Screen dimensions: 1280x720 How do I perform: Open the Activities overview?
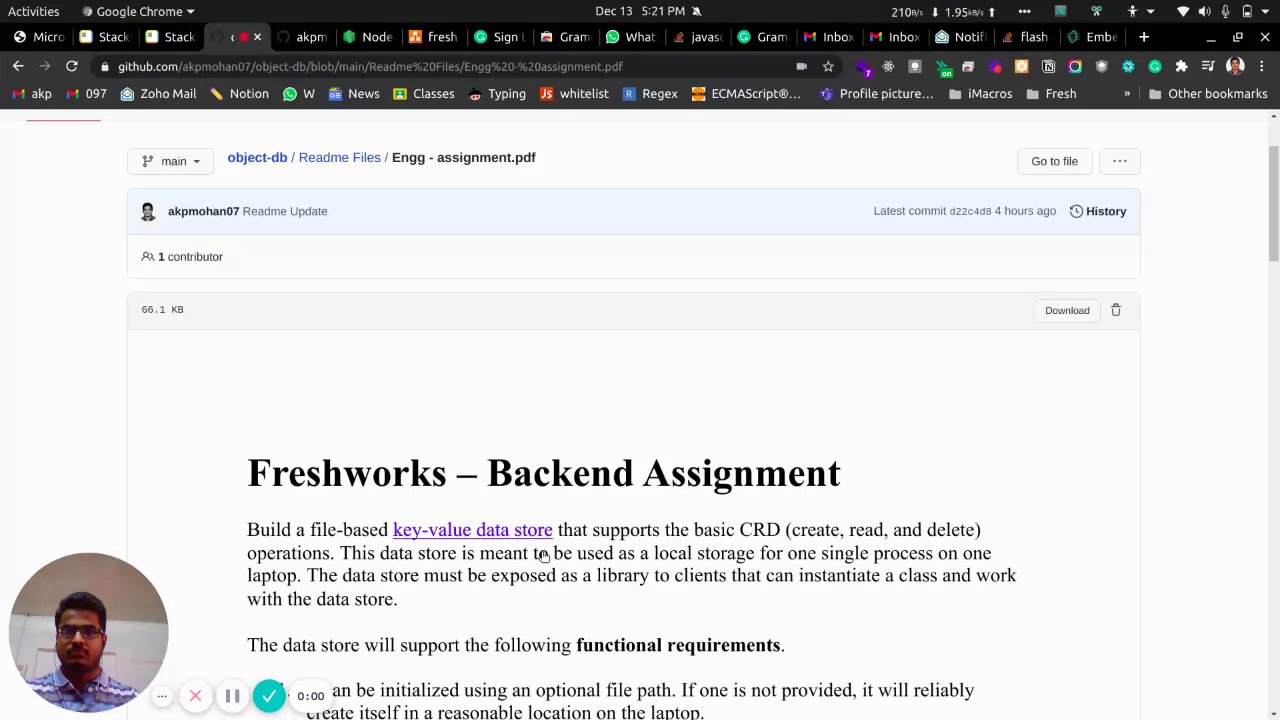34,11
